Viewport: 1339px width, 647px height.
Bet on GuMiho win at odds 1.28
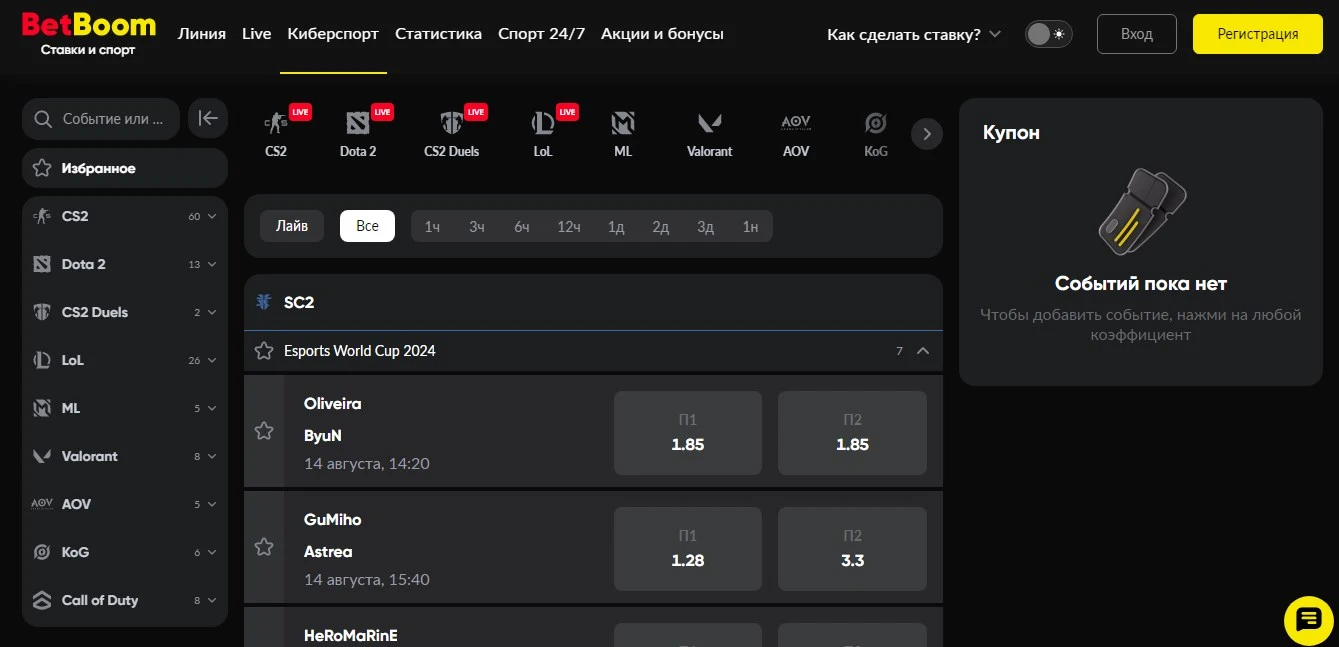coord(687,549)
